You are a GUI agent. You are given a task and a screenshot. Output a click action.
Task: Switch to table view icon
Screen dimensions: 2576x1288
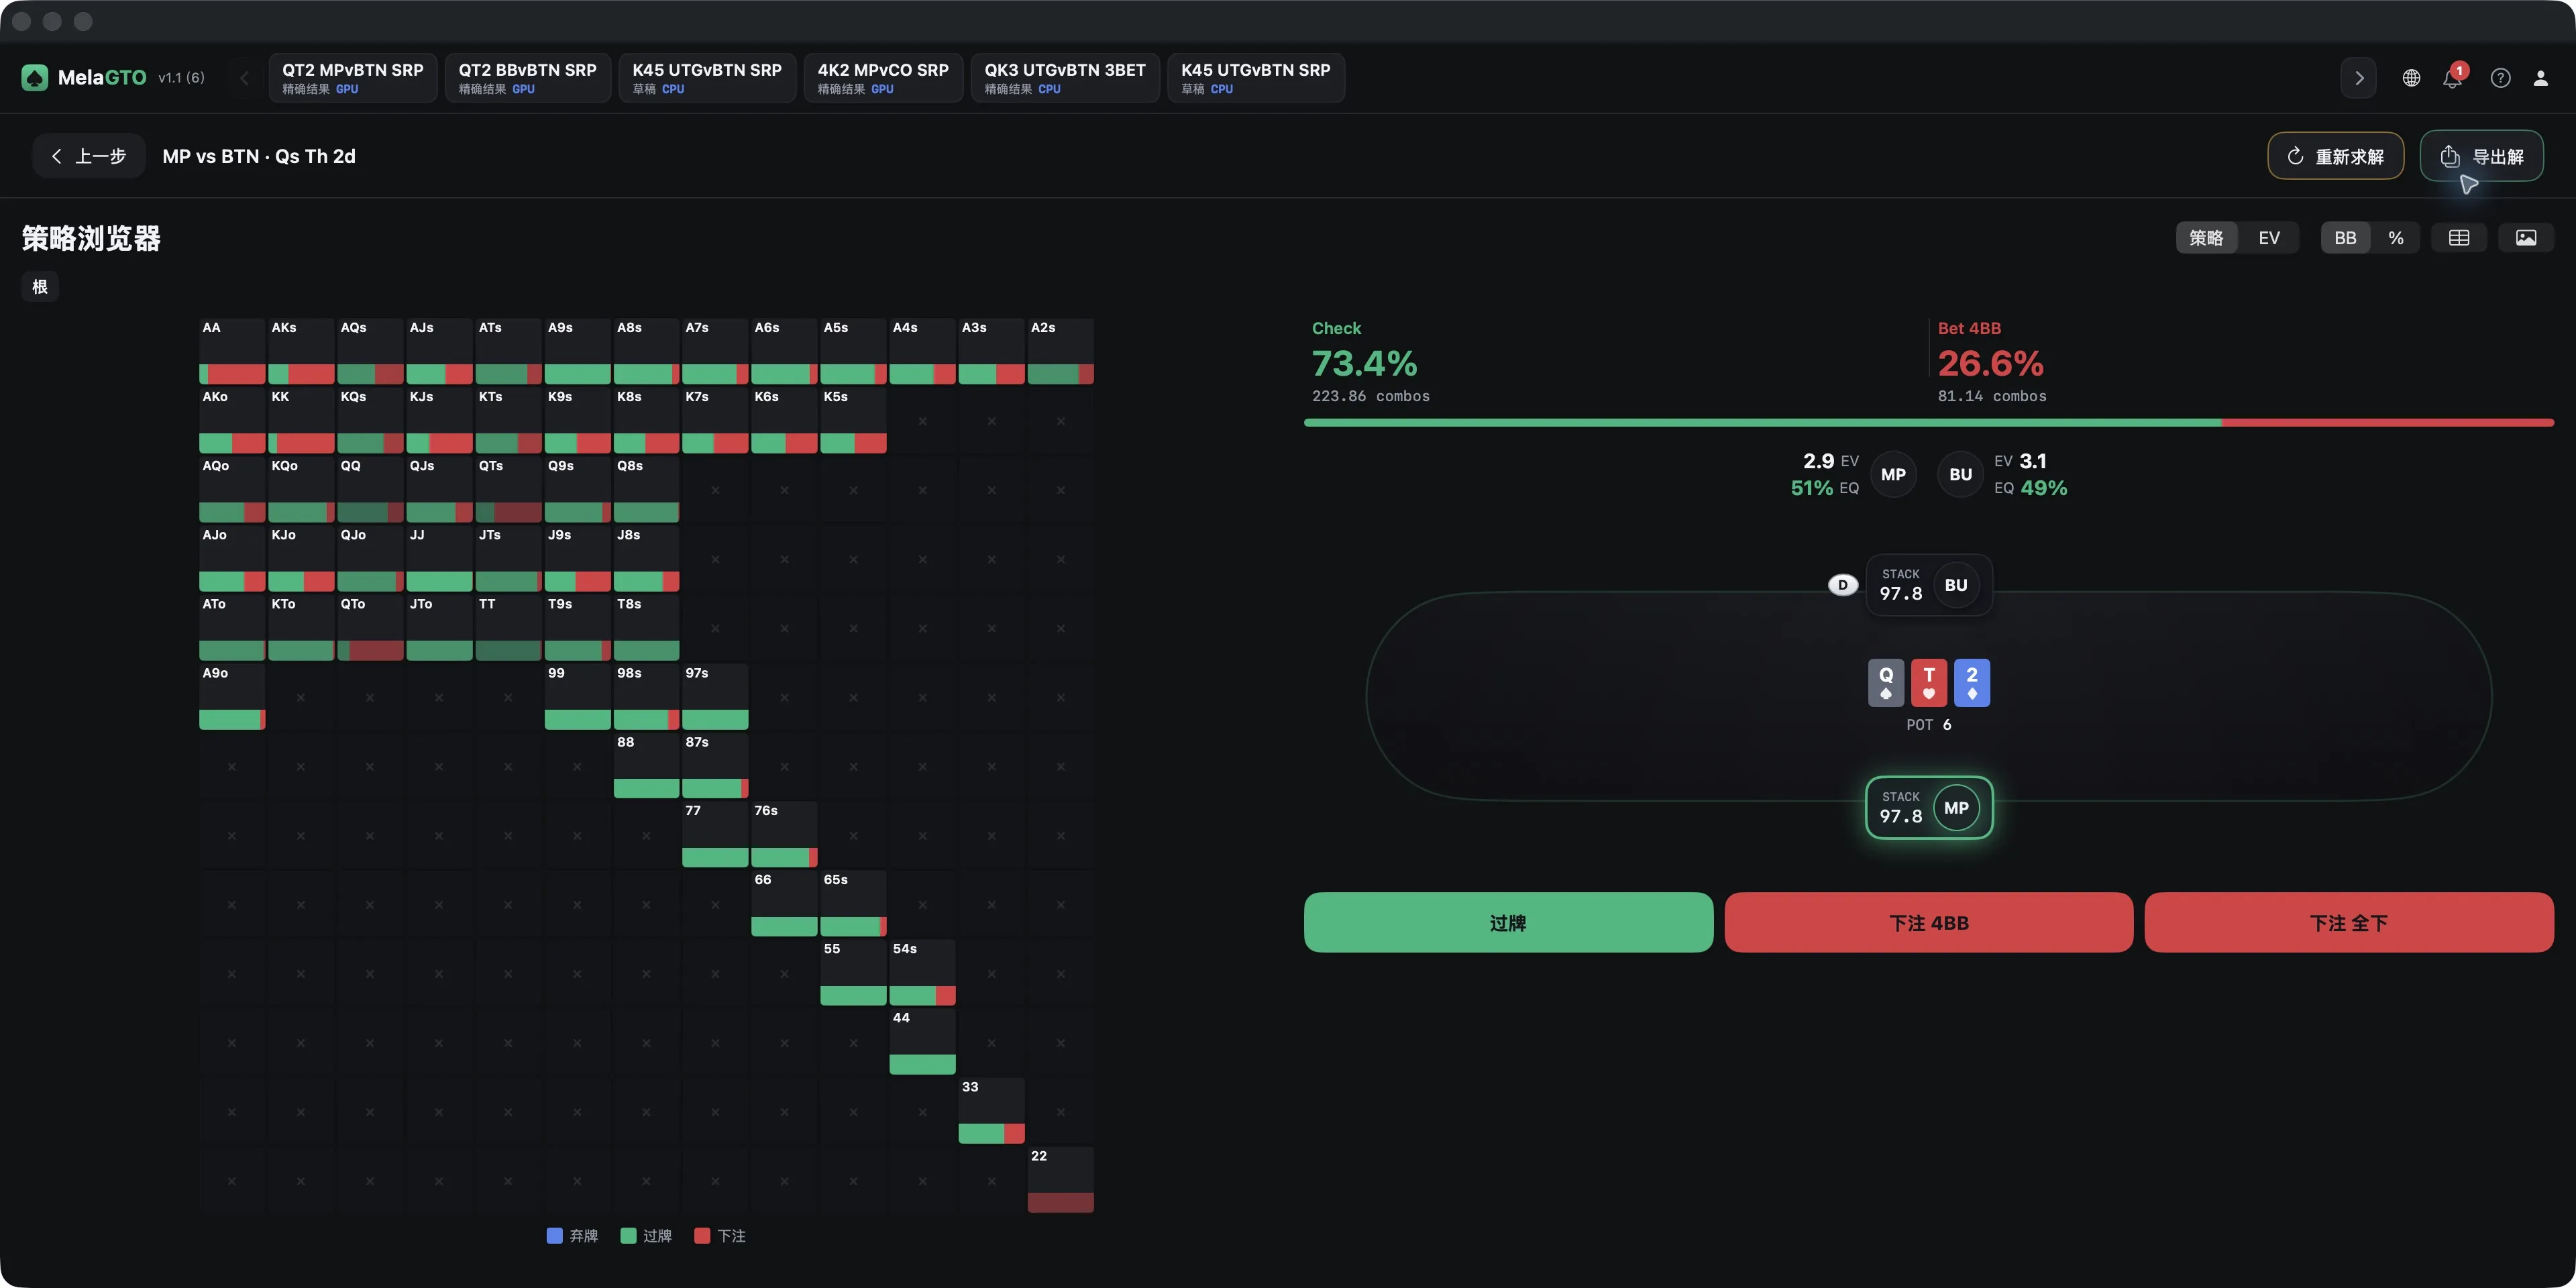pos(2459,238)
